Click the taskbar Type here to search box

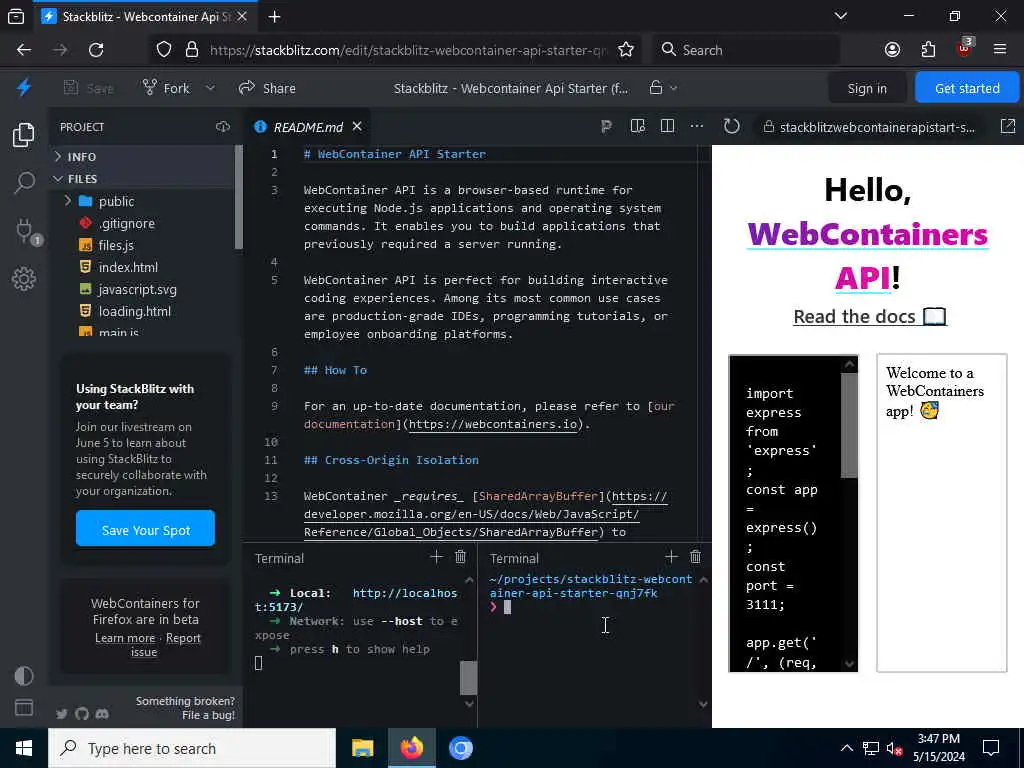192,748
